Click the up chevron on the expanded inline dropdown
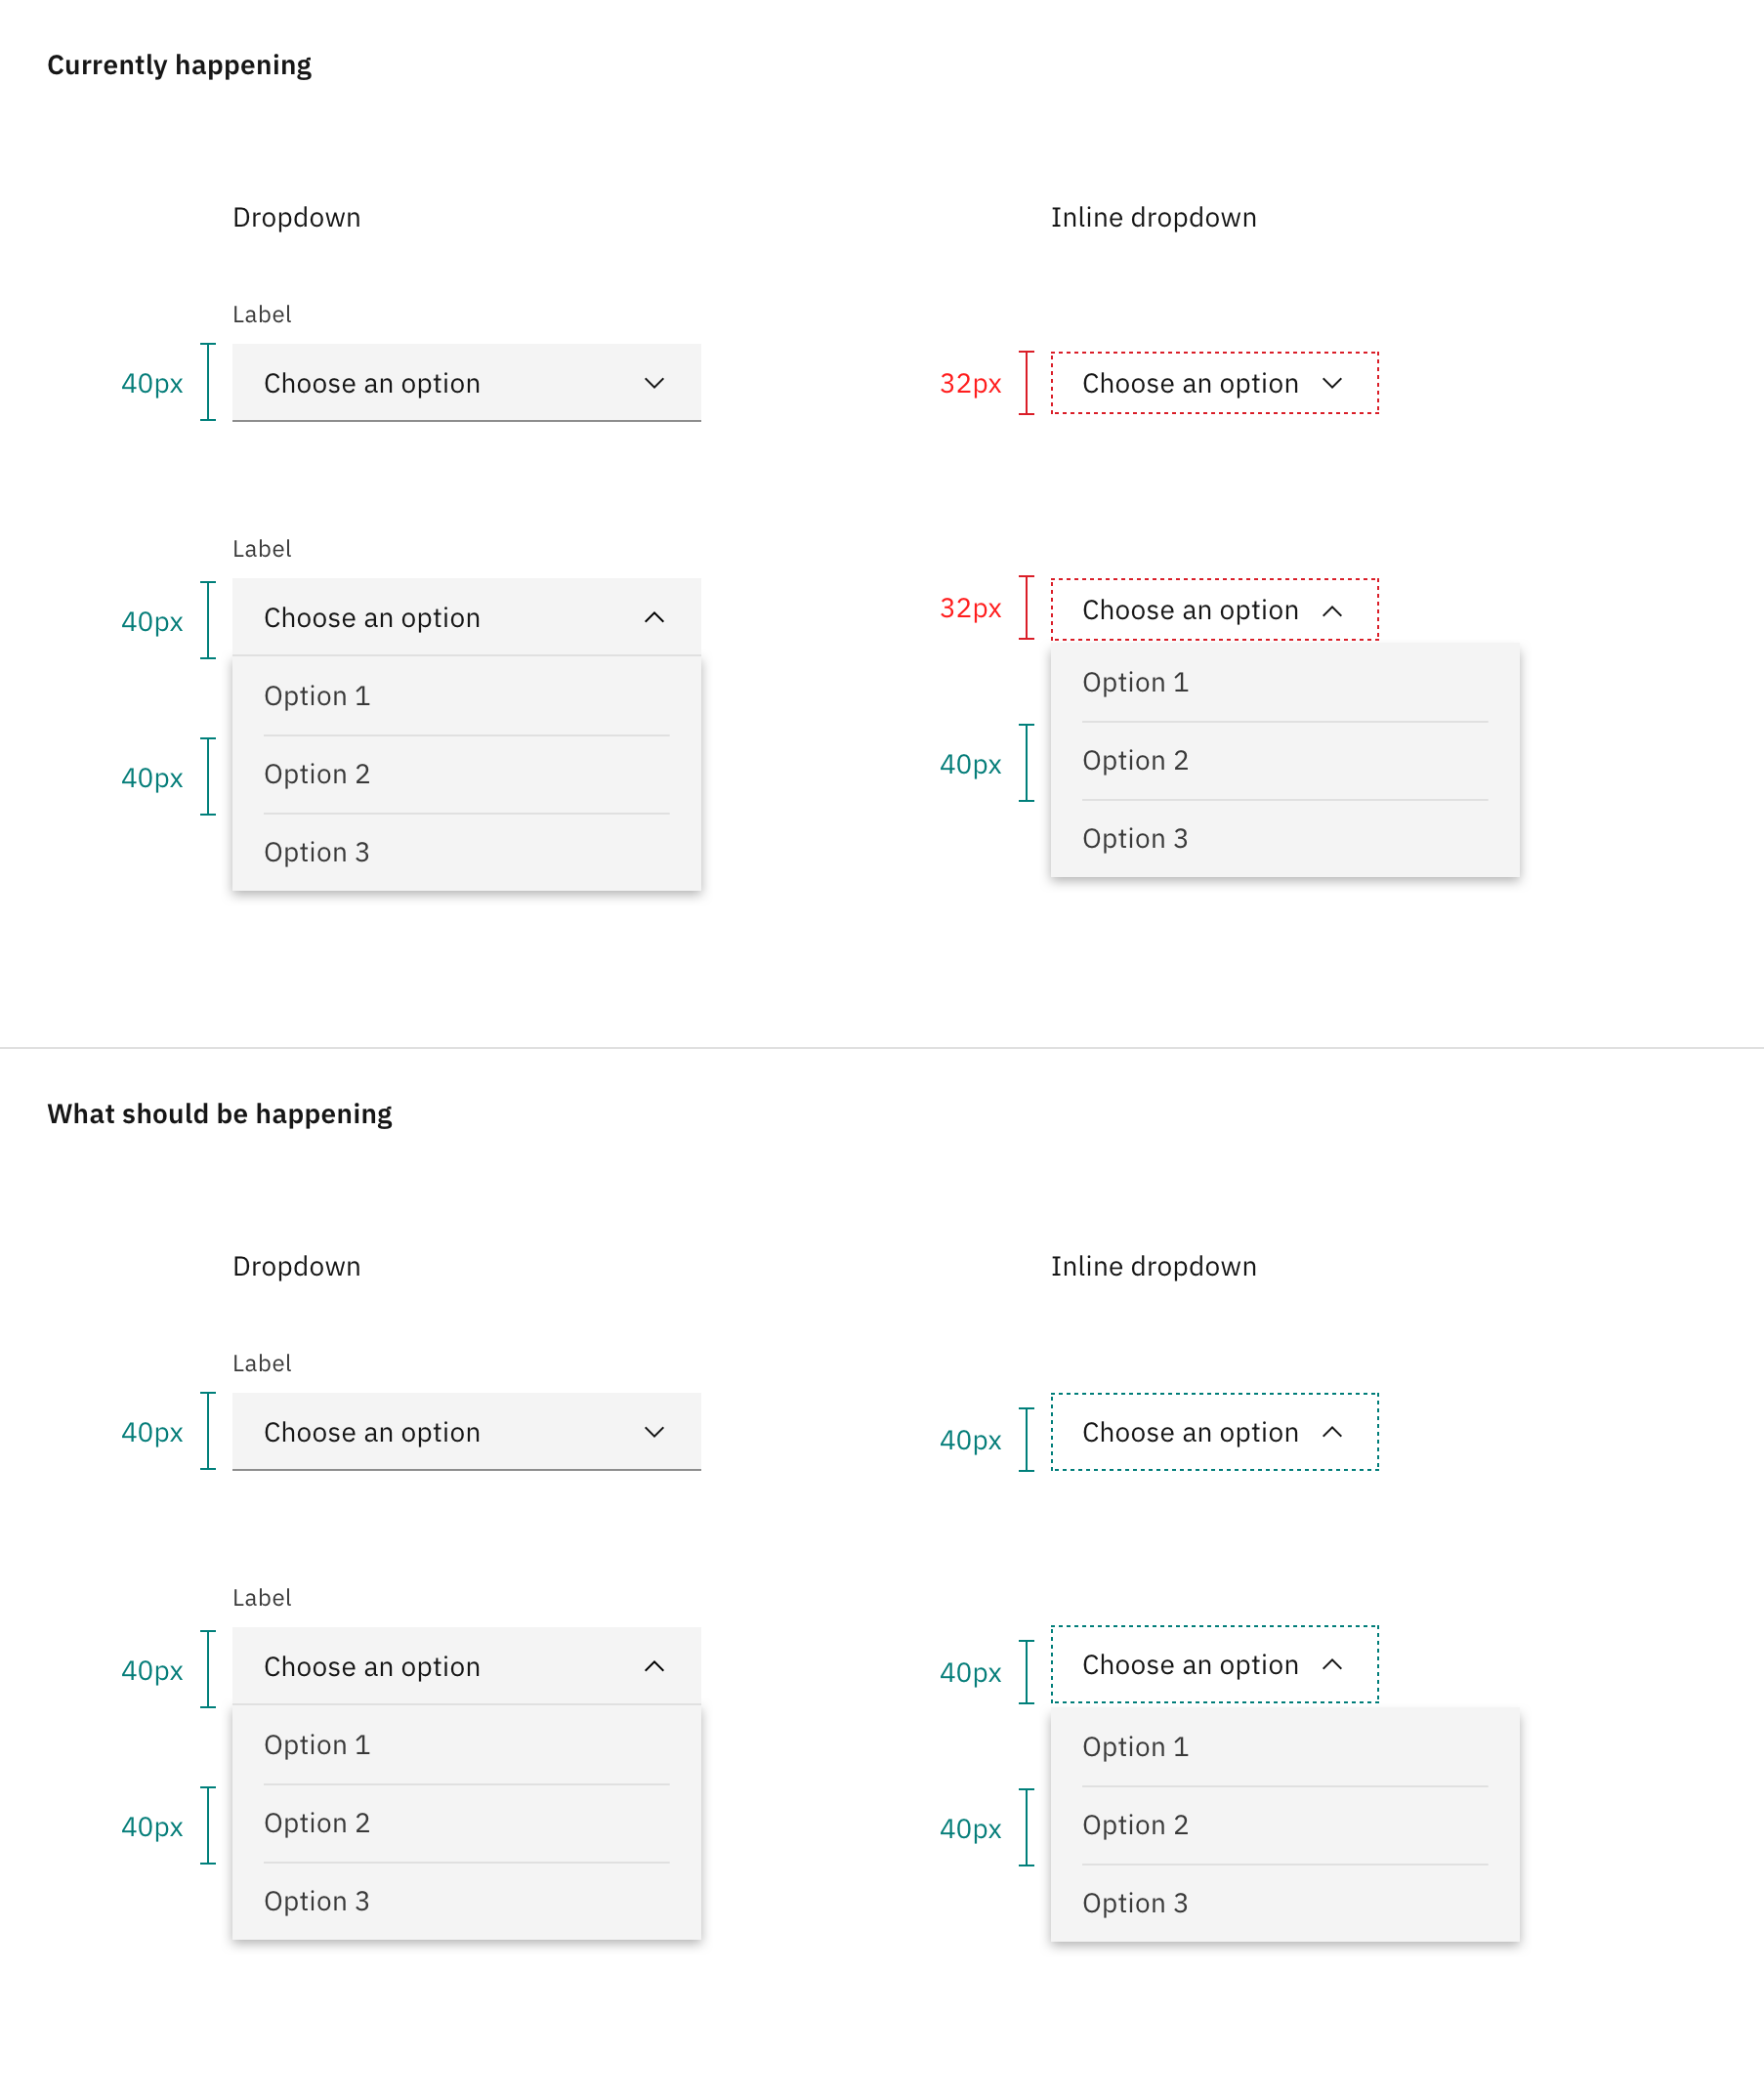This screenshot has height=2096, width=1764. tap(1334, 609)
